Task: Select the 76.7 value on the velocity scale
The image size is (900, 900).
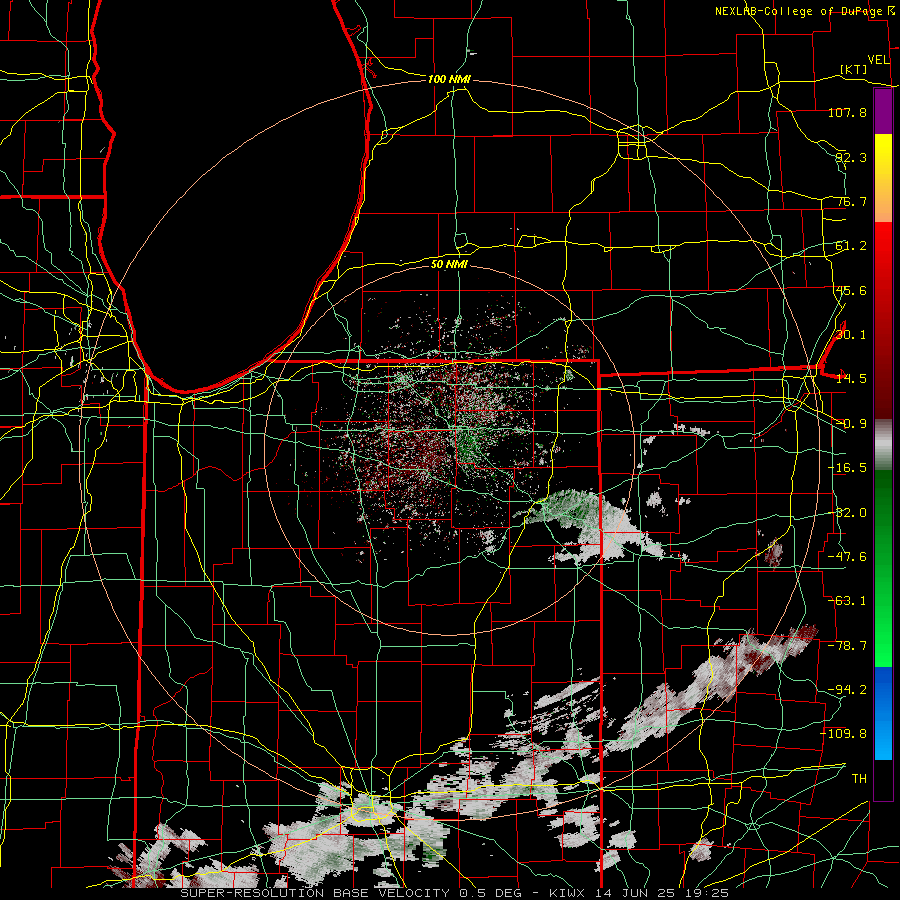Action: pyautogui.click(x=851, y=201)
